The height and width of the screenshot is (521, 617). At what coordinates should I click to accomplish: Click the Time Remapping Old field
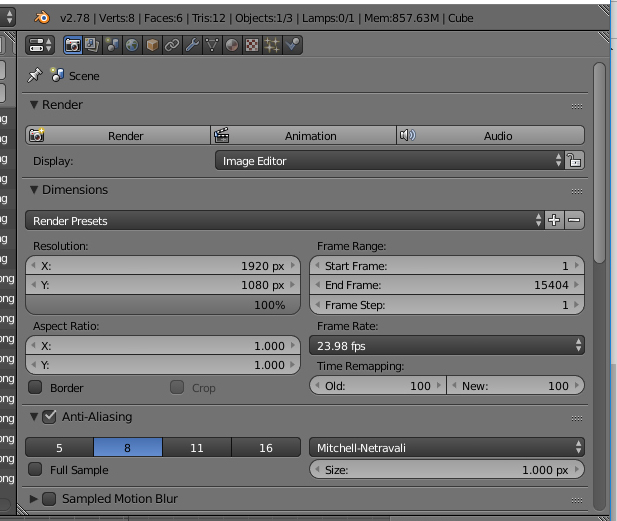tap(378, 386)
